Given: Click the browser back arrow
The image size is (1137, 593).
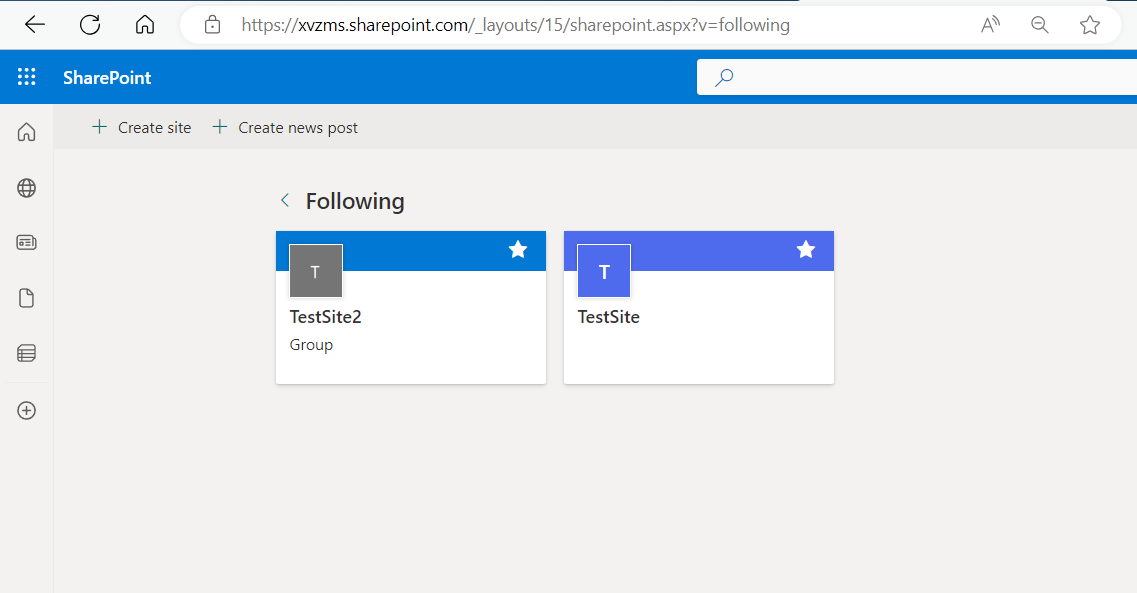Looking at the screenshot, I should (x=34, y=24).
